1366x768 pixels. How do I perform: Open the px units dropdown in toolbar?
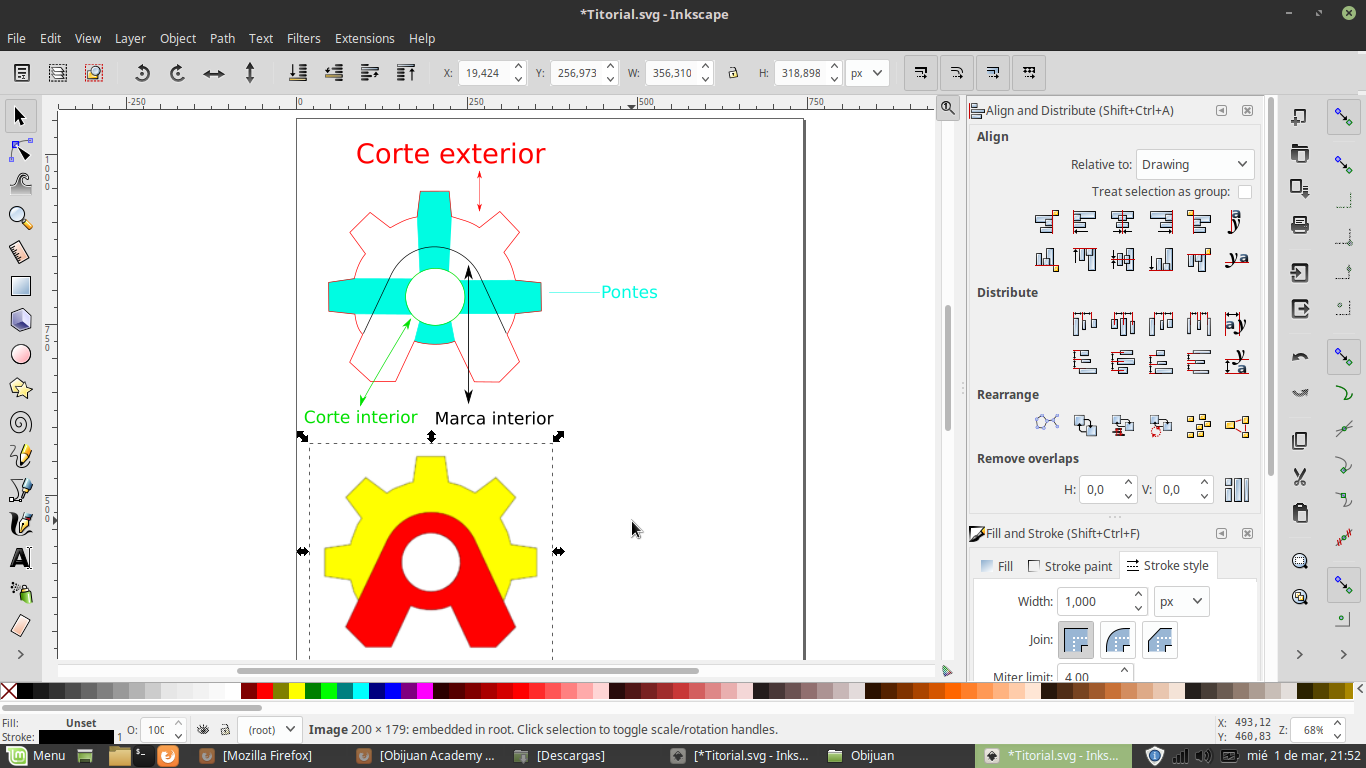click(866, 73)
